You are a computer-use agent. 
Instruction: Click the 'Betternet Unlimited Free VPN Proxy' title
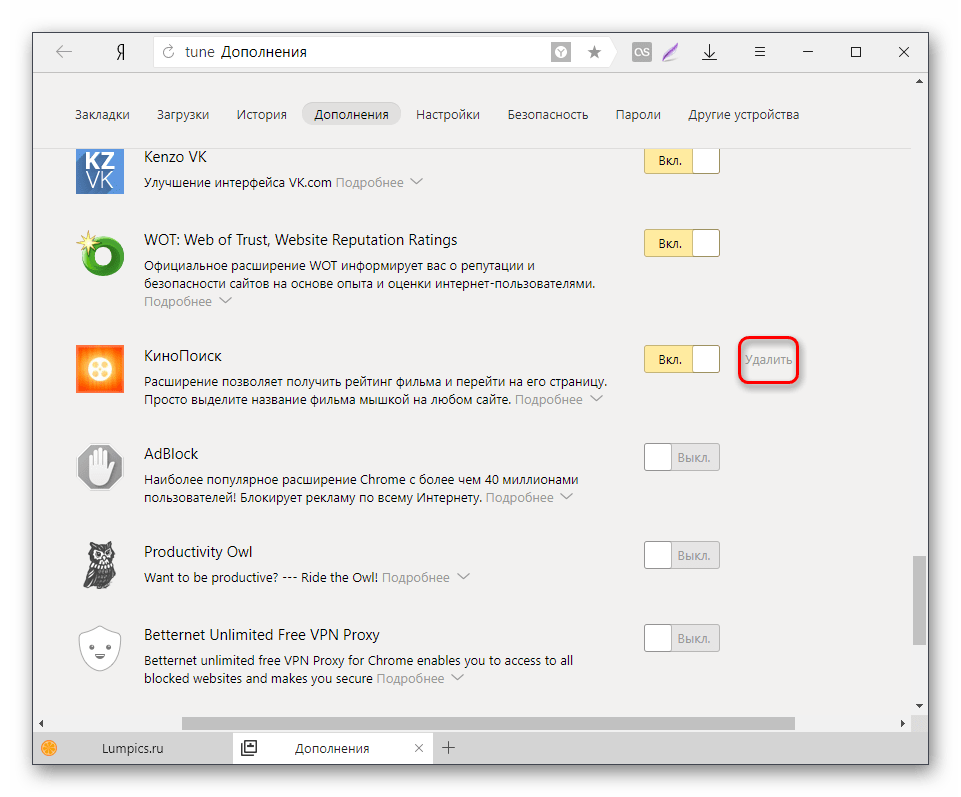[x=262, y=635]
